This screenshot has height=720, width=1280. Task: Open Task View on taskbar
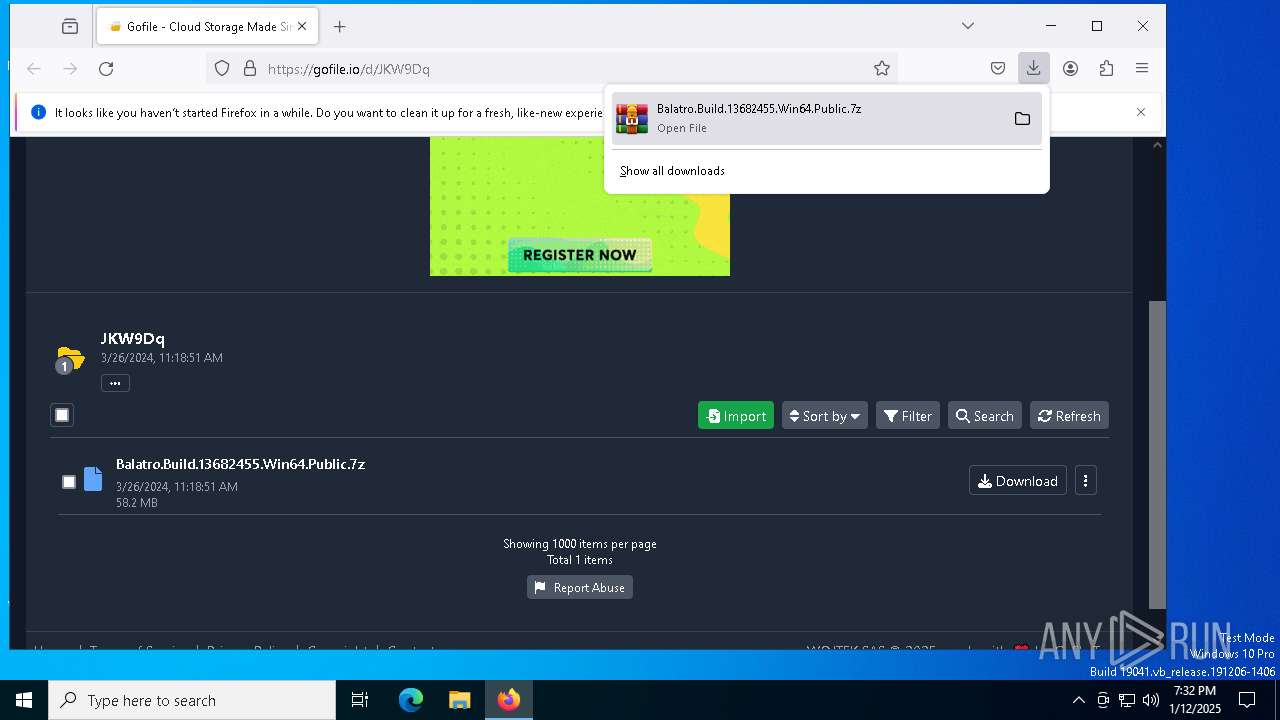[x=360, y=700]
